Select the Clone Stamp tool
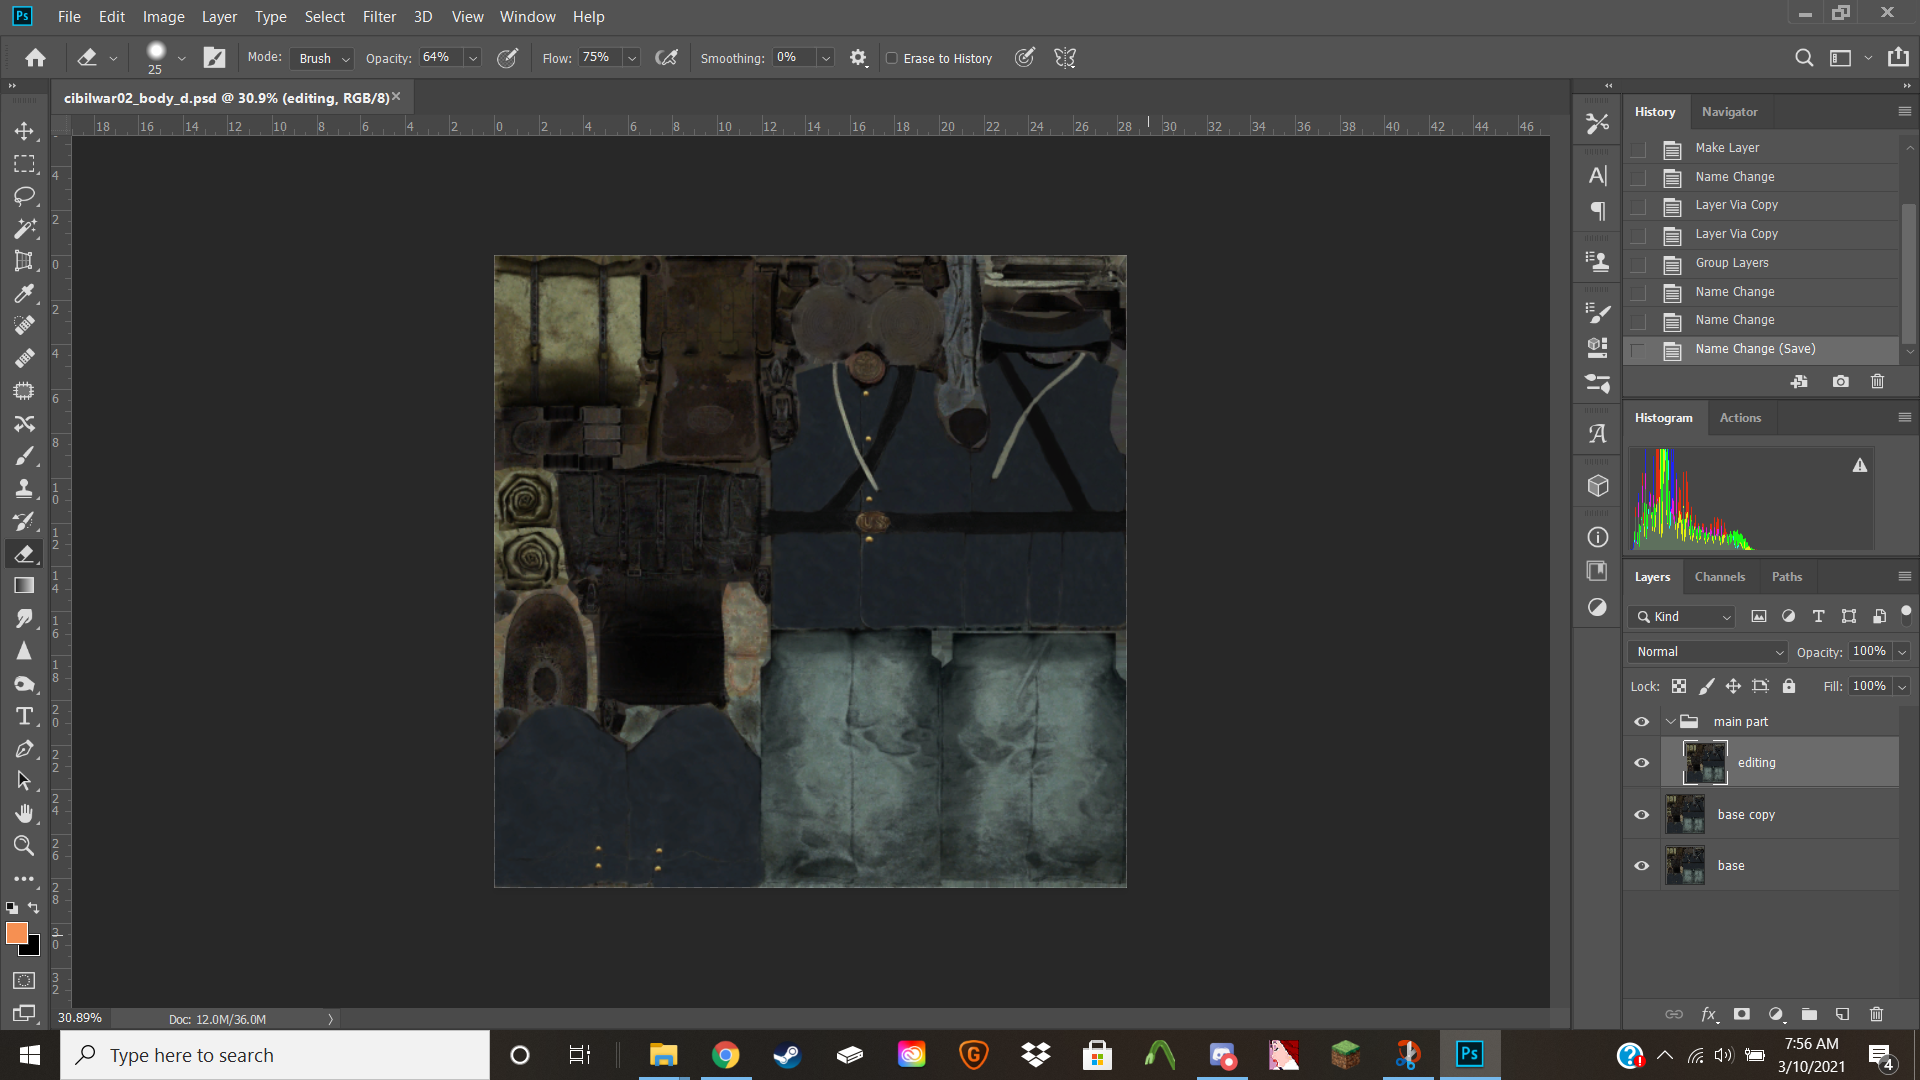 (24, 489)
